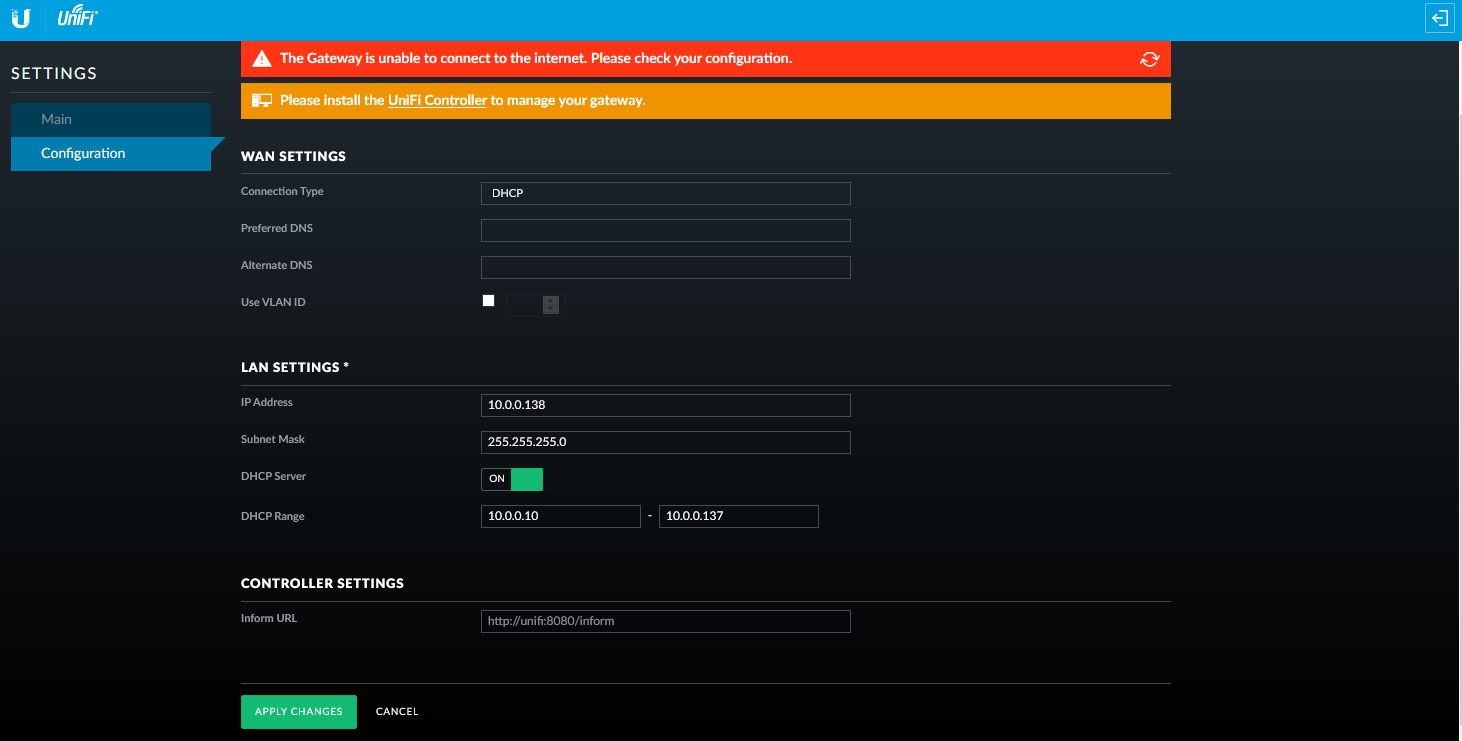
Task: Click the logout icon in top bar
Action: pos(1438,18)
